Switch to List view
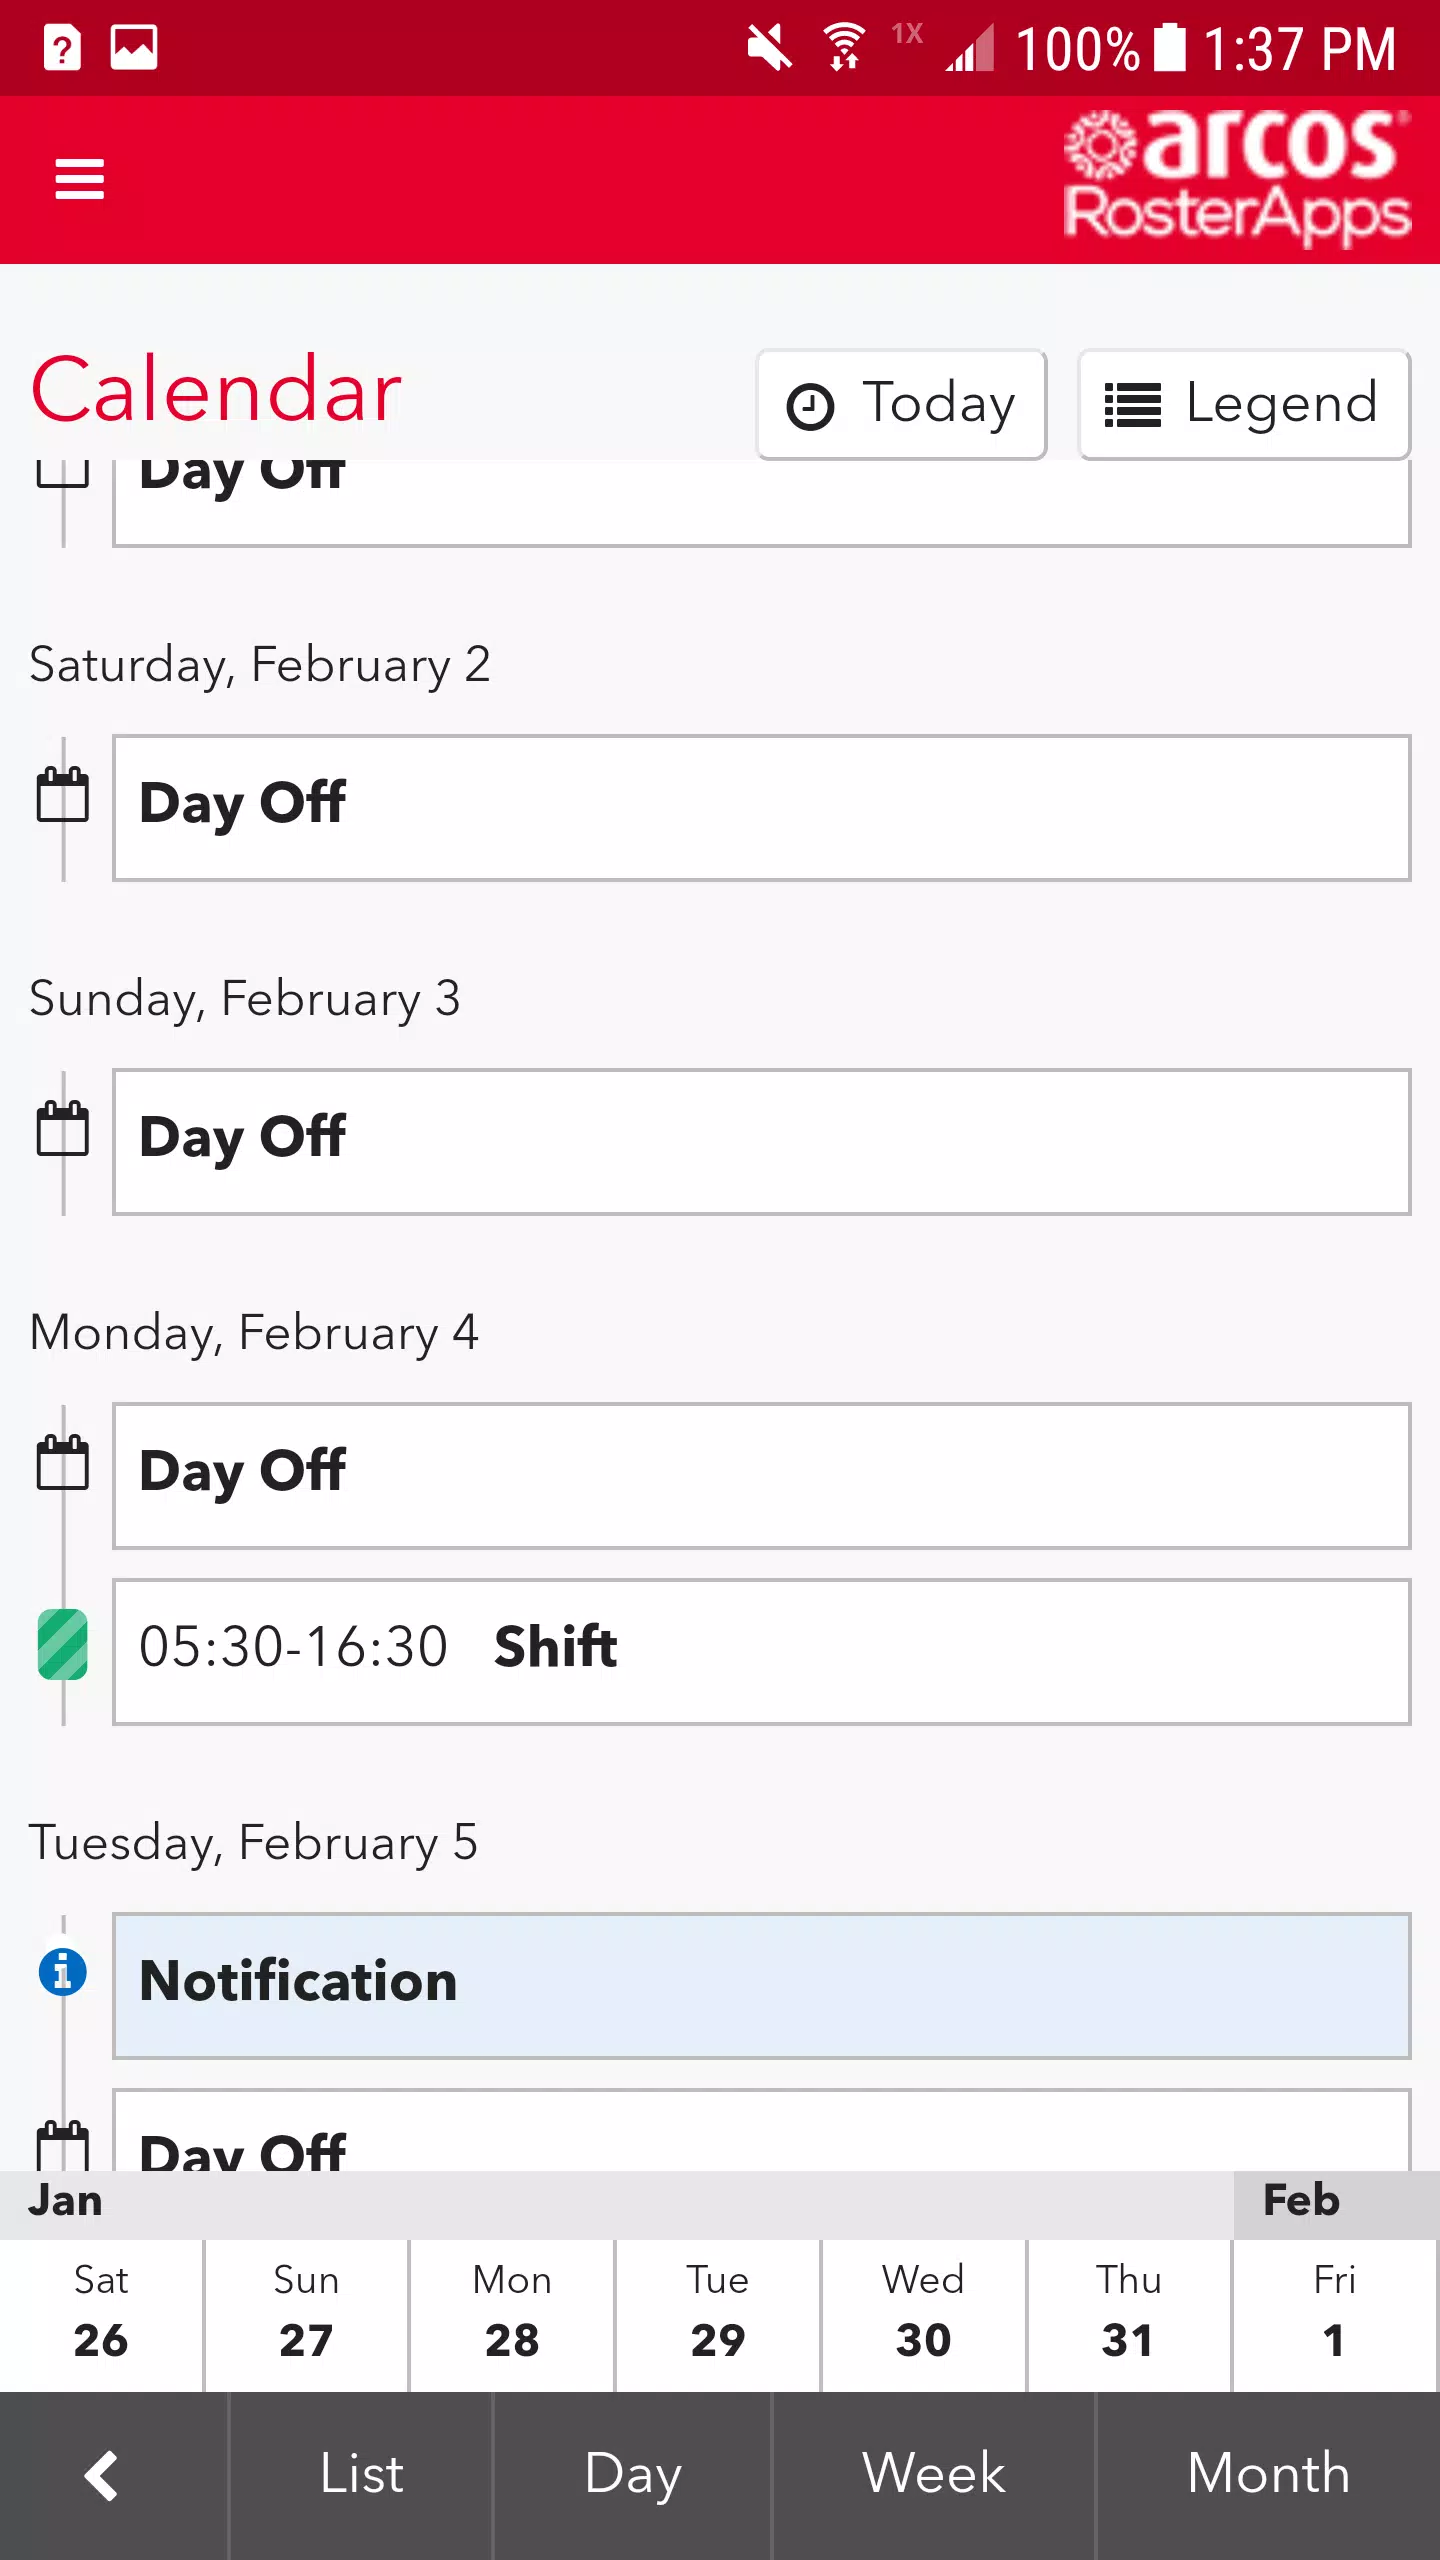The image size is (1440, 2560). point(361,2476)
